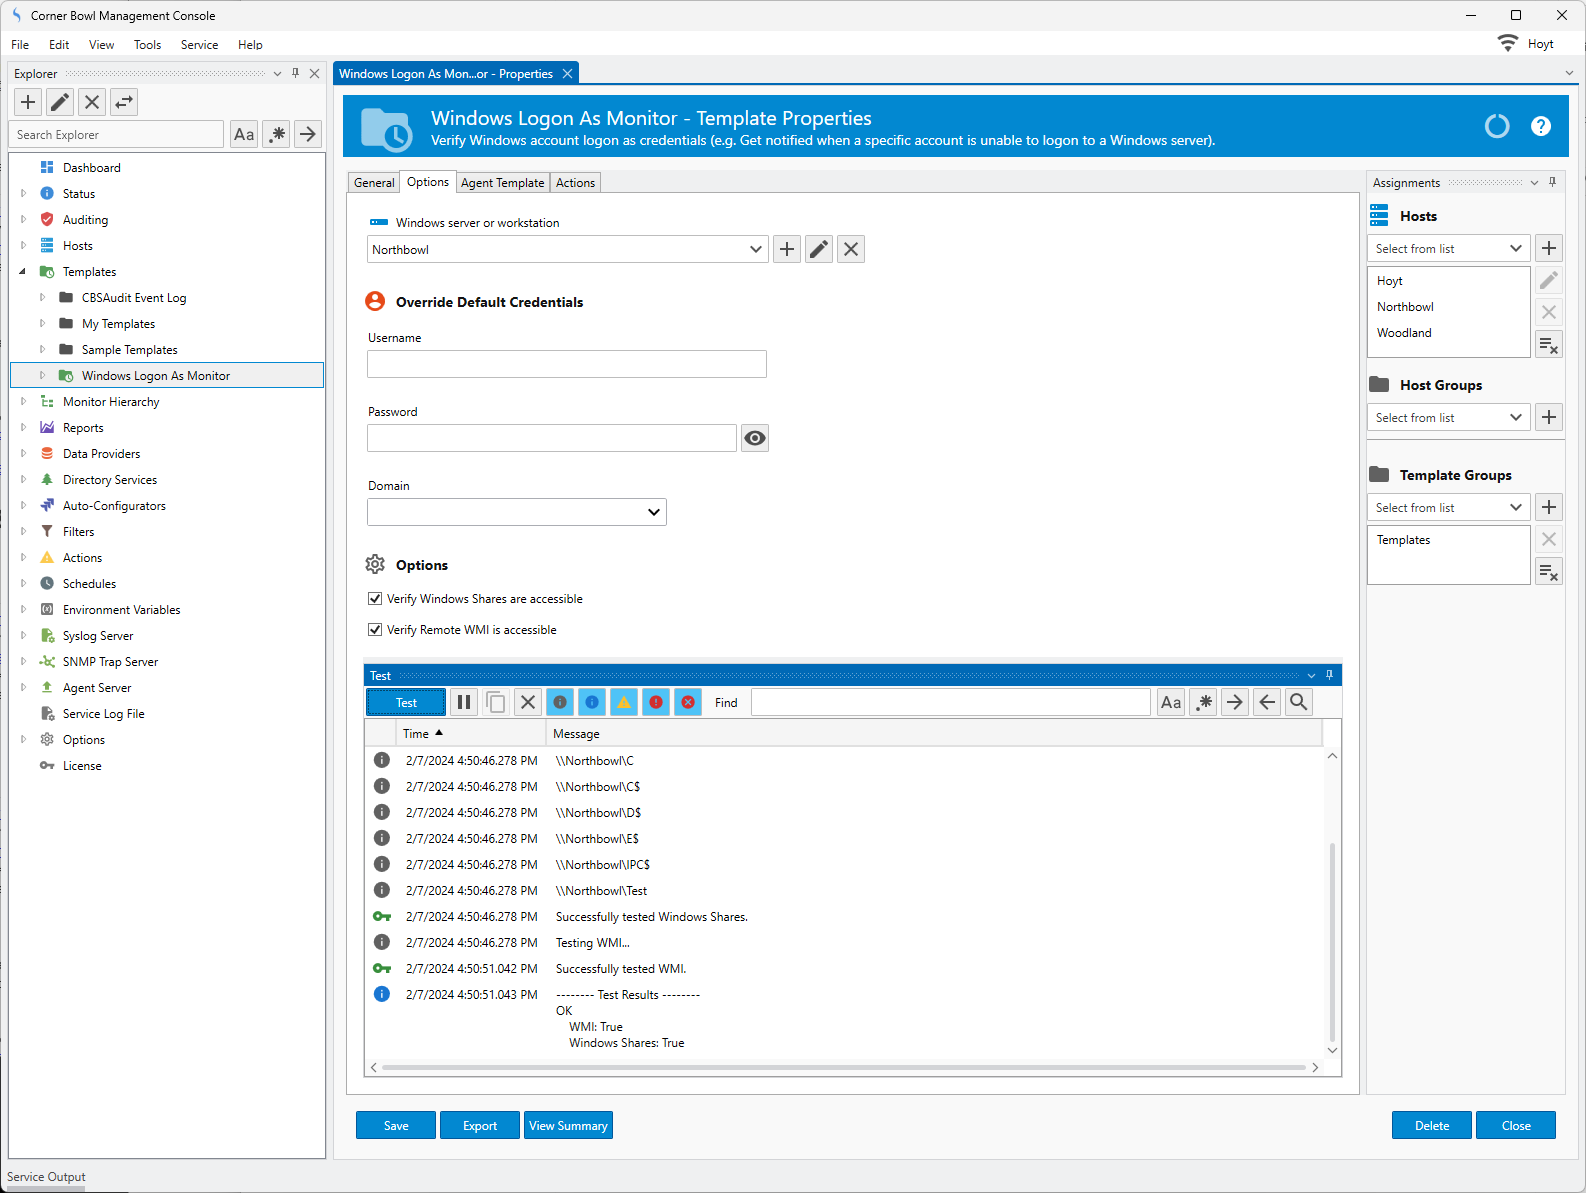The height and width of the screenshot is (1193, 1586).
Task: Open the Domain dropdown
Action: point(517,512)
